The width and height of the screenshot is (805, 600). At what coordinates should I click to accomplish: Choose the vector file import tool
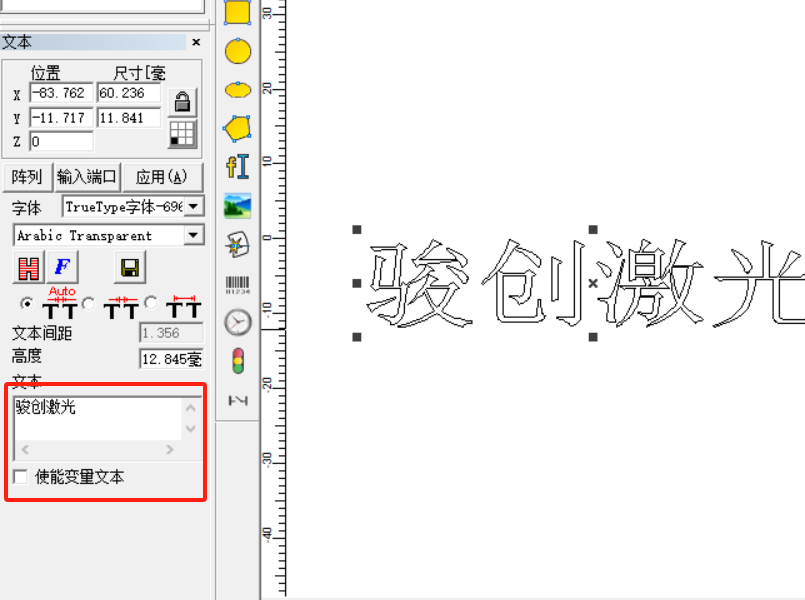(238, 245)
